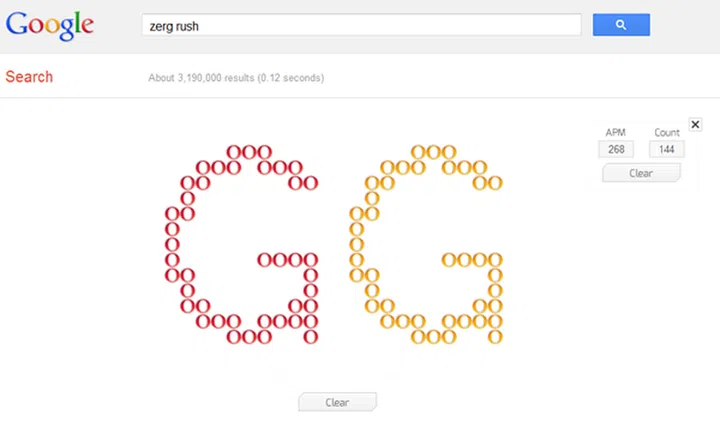Focus the search box containing zerg rush
This screenshot has height=422, width=720.
(361, 25)
